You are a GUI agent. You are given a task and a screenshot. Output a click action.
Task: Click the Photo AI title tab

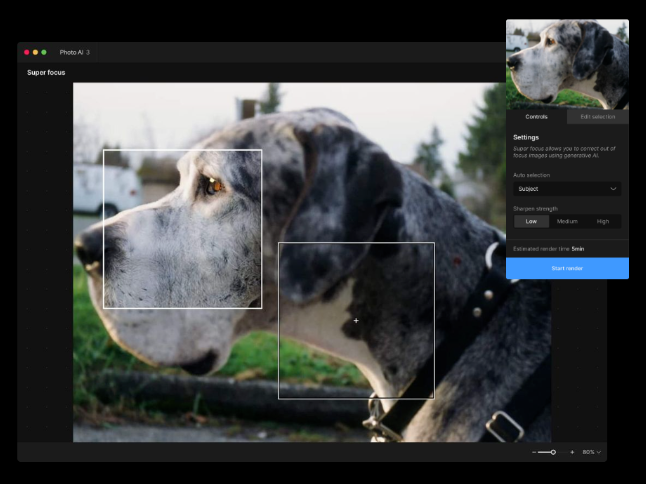tap(74, 52)
